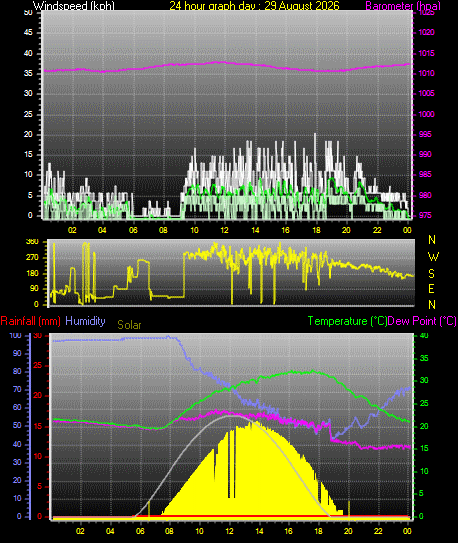Click the '60' humidity axis value
Screen dimensions: 458x543
pyautogui.click(x=17, y=408)
